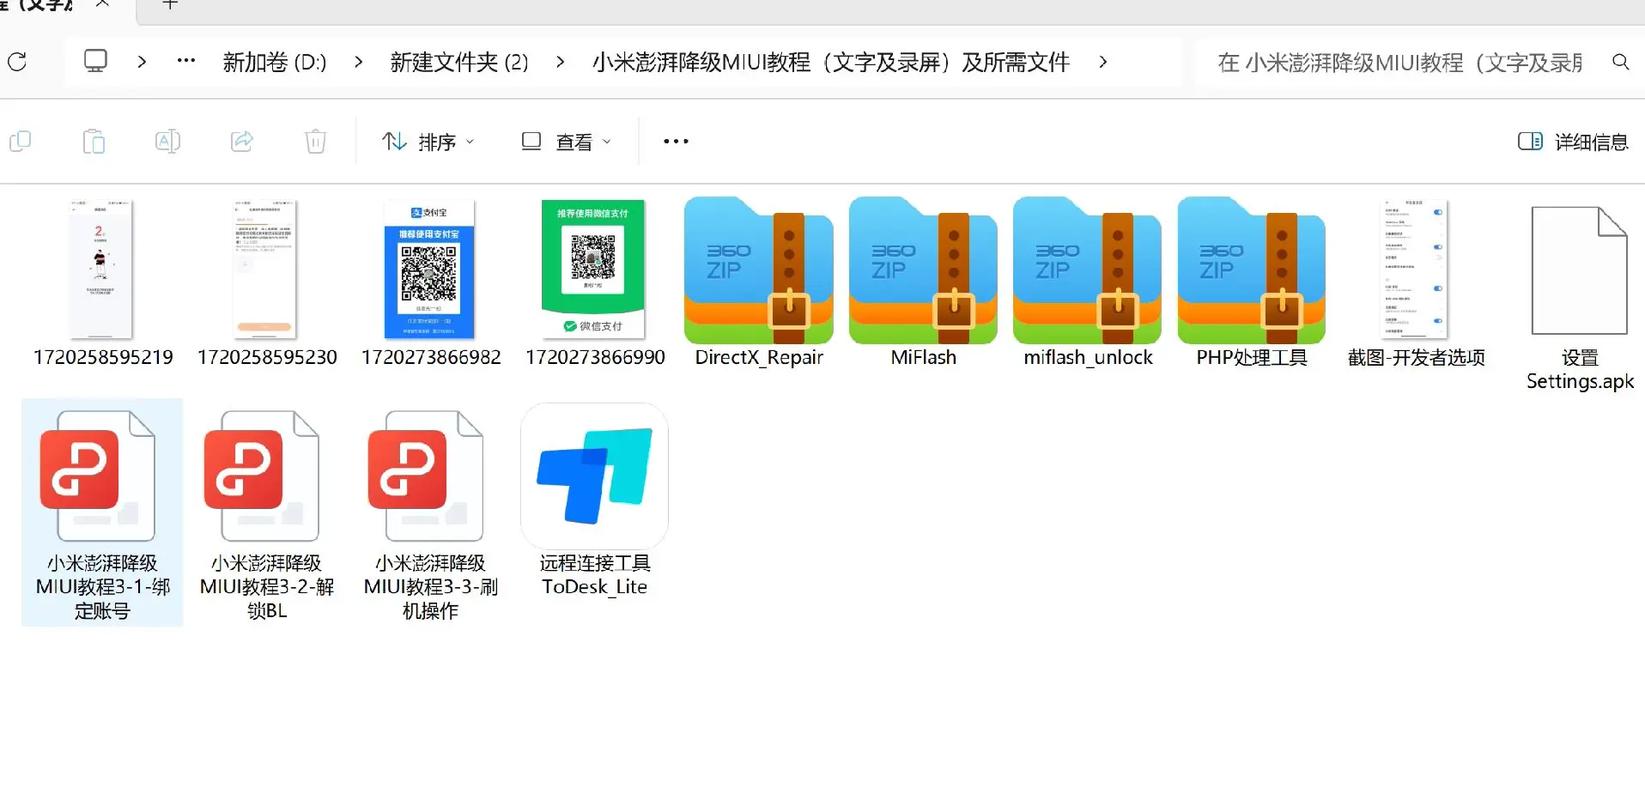The image size is (1645, 800).
Task: Open the 查看 view dropdown
Action: (x=566, y=142)
